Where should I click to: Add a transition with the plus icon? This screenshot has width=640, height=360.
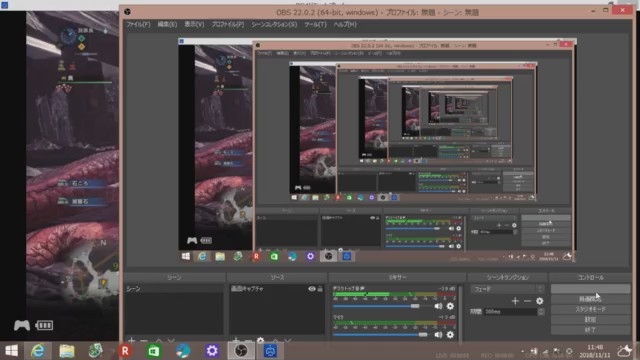[x=515, y=301]
